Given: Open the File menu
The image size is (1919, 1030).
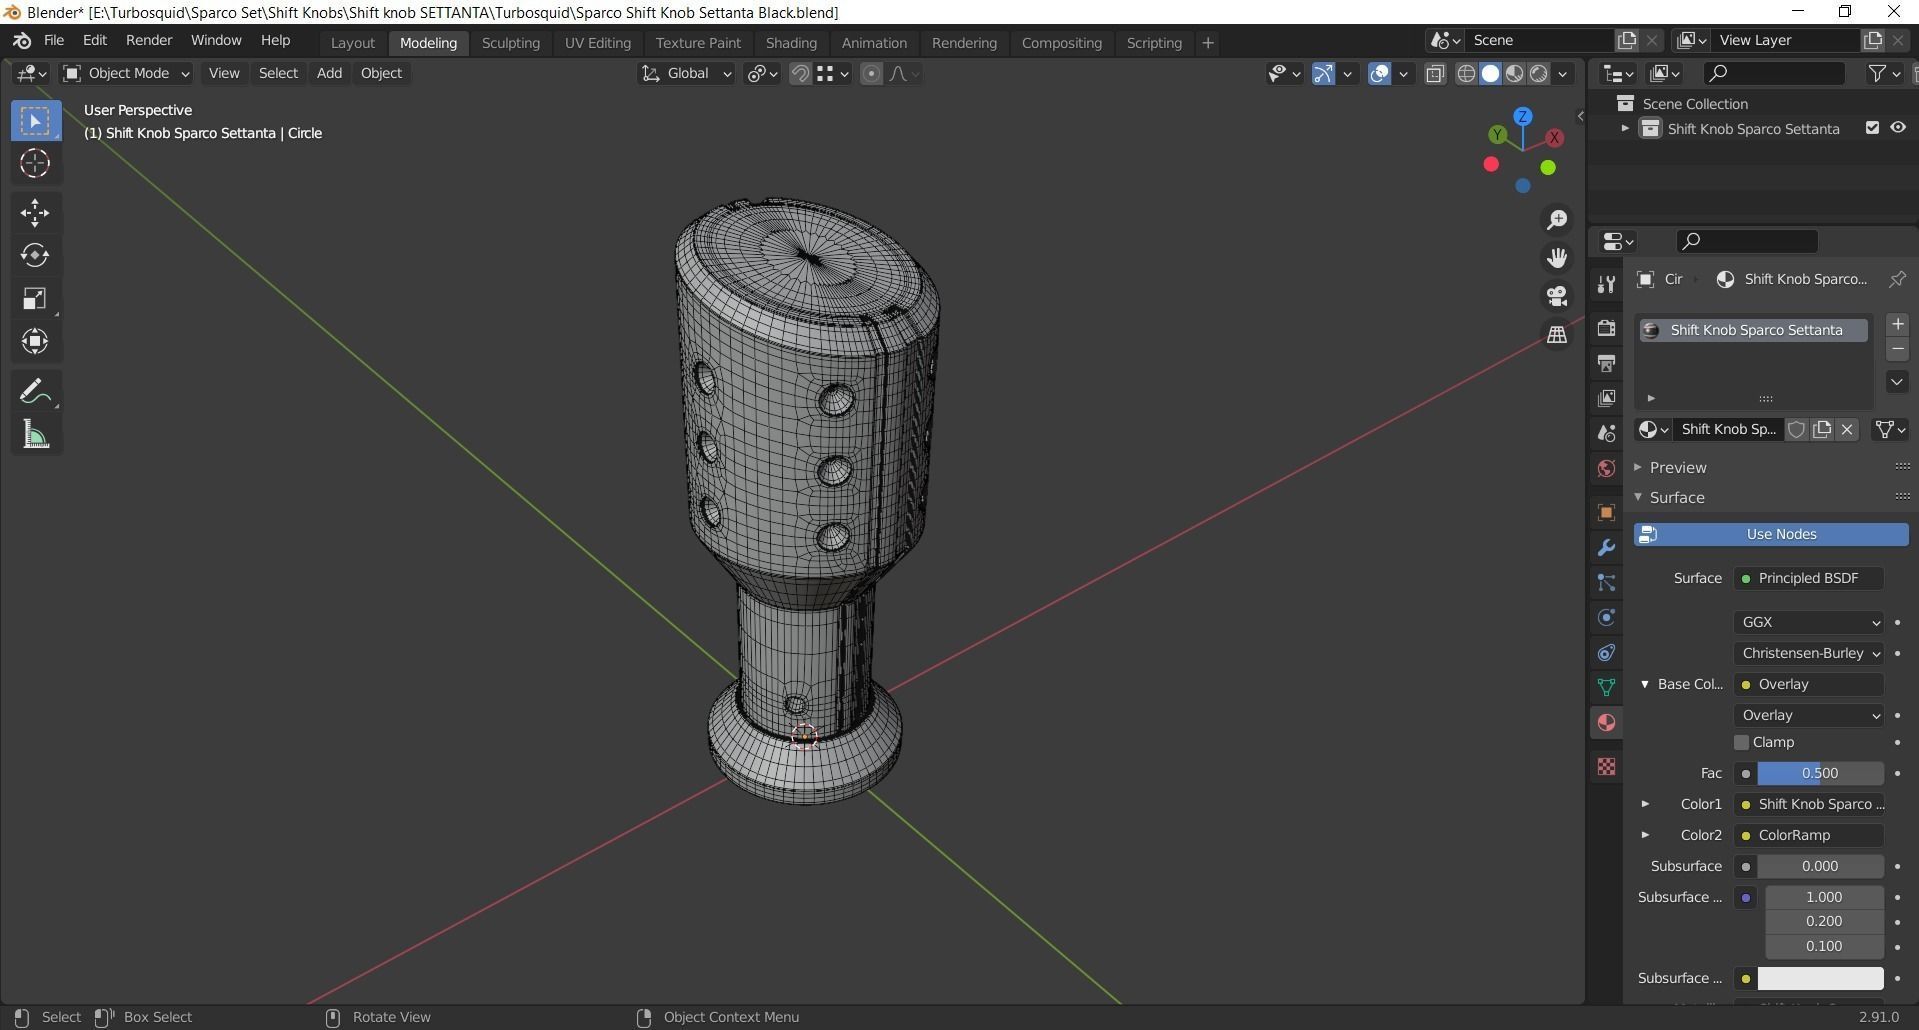Looking at the screenshot, I should click(54, 40).
